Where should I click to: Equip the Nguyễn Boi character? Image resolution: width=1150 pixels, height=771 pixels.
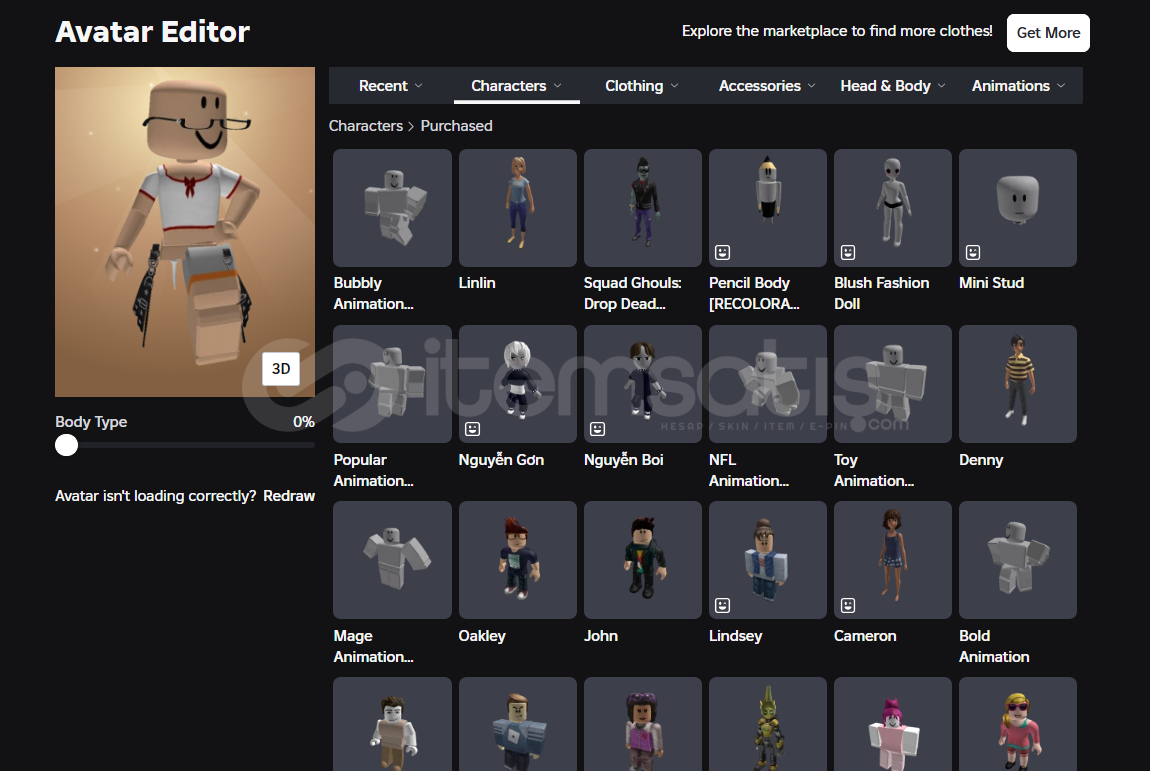[x=642, y=384]
